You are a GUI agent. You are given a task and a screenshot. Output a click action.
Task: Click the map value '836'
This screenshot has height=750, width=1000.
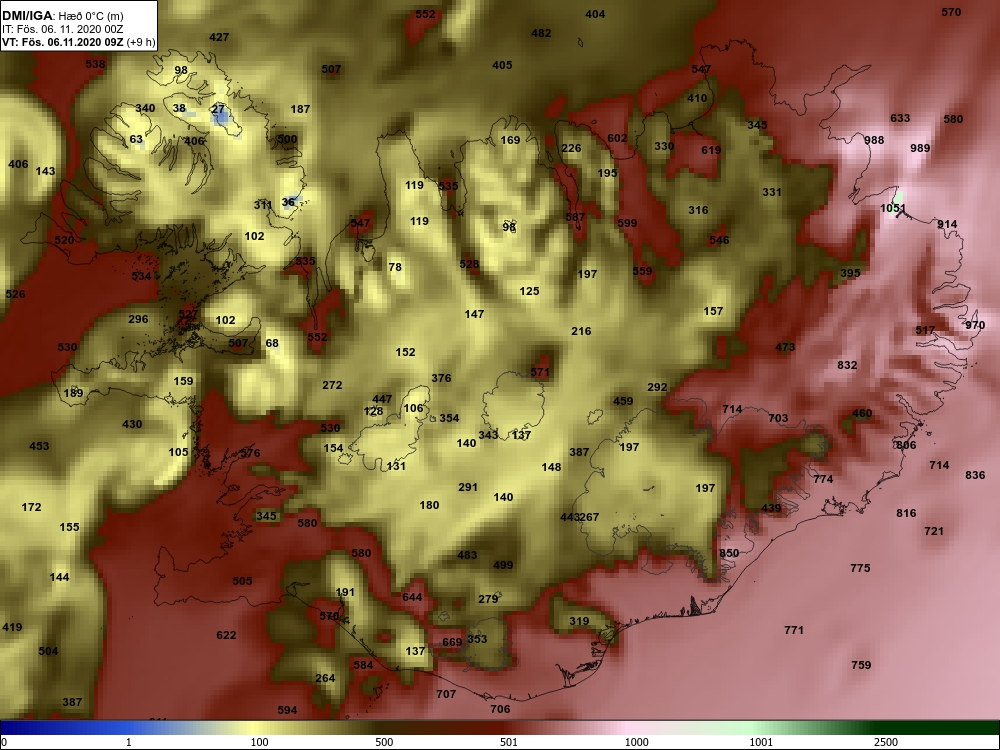point(975,474)
